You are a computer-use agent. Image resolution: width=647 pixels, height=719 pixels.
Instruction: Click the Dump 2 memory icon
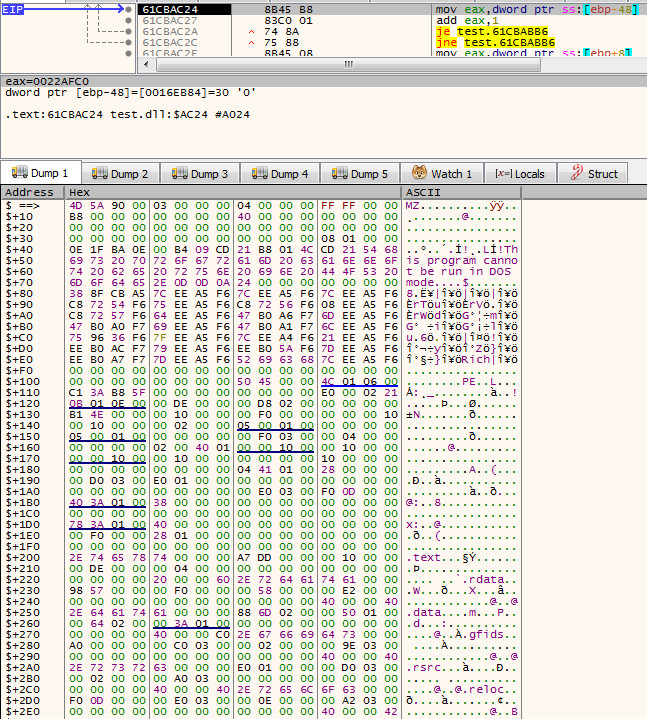coord(97,174)
